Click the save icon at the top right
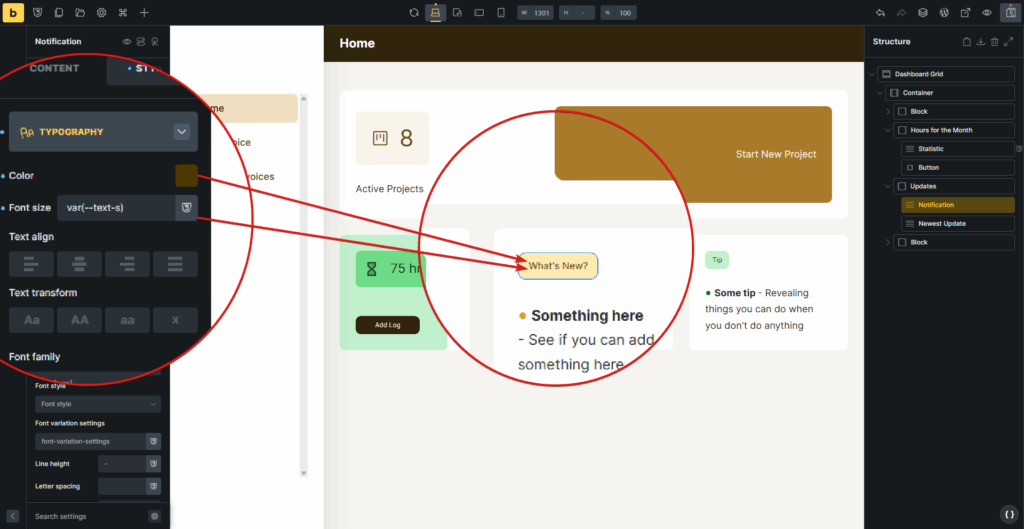The image size is (1024, 529). pos(1010,12)
